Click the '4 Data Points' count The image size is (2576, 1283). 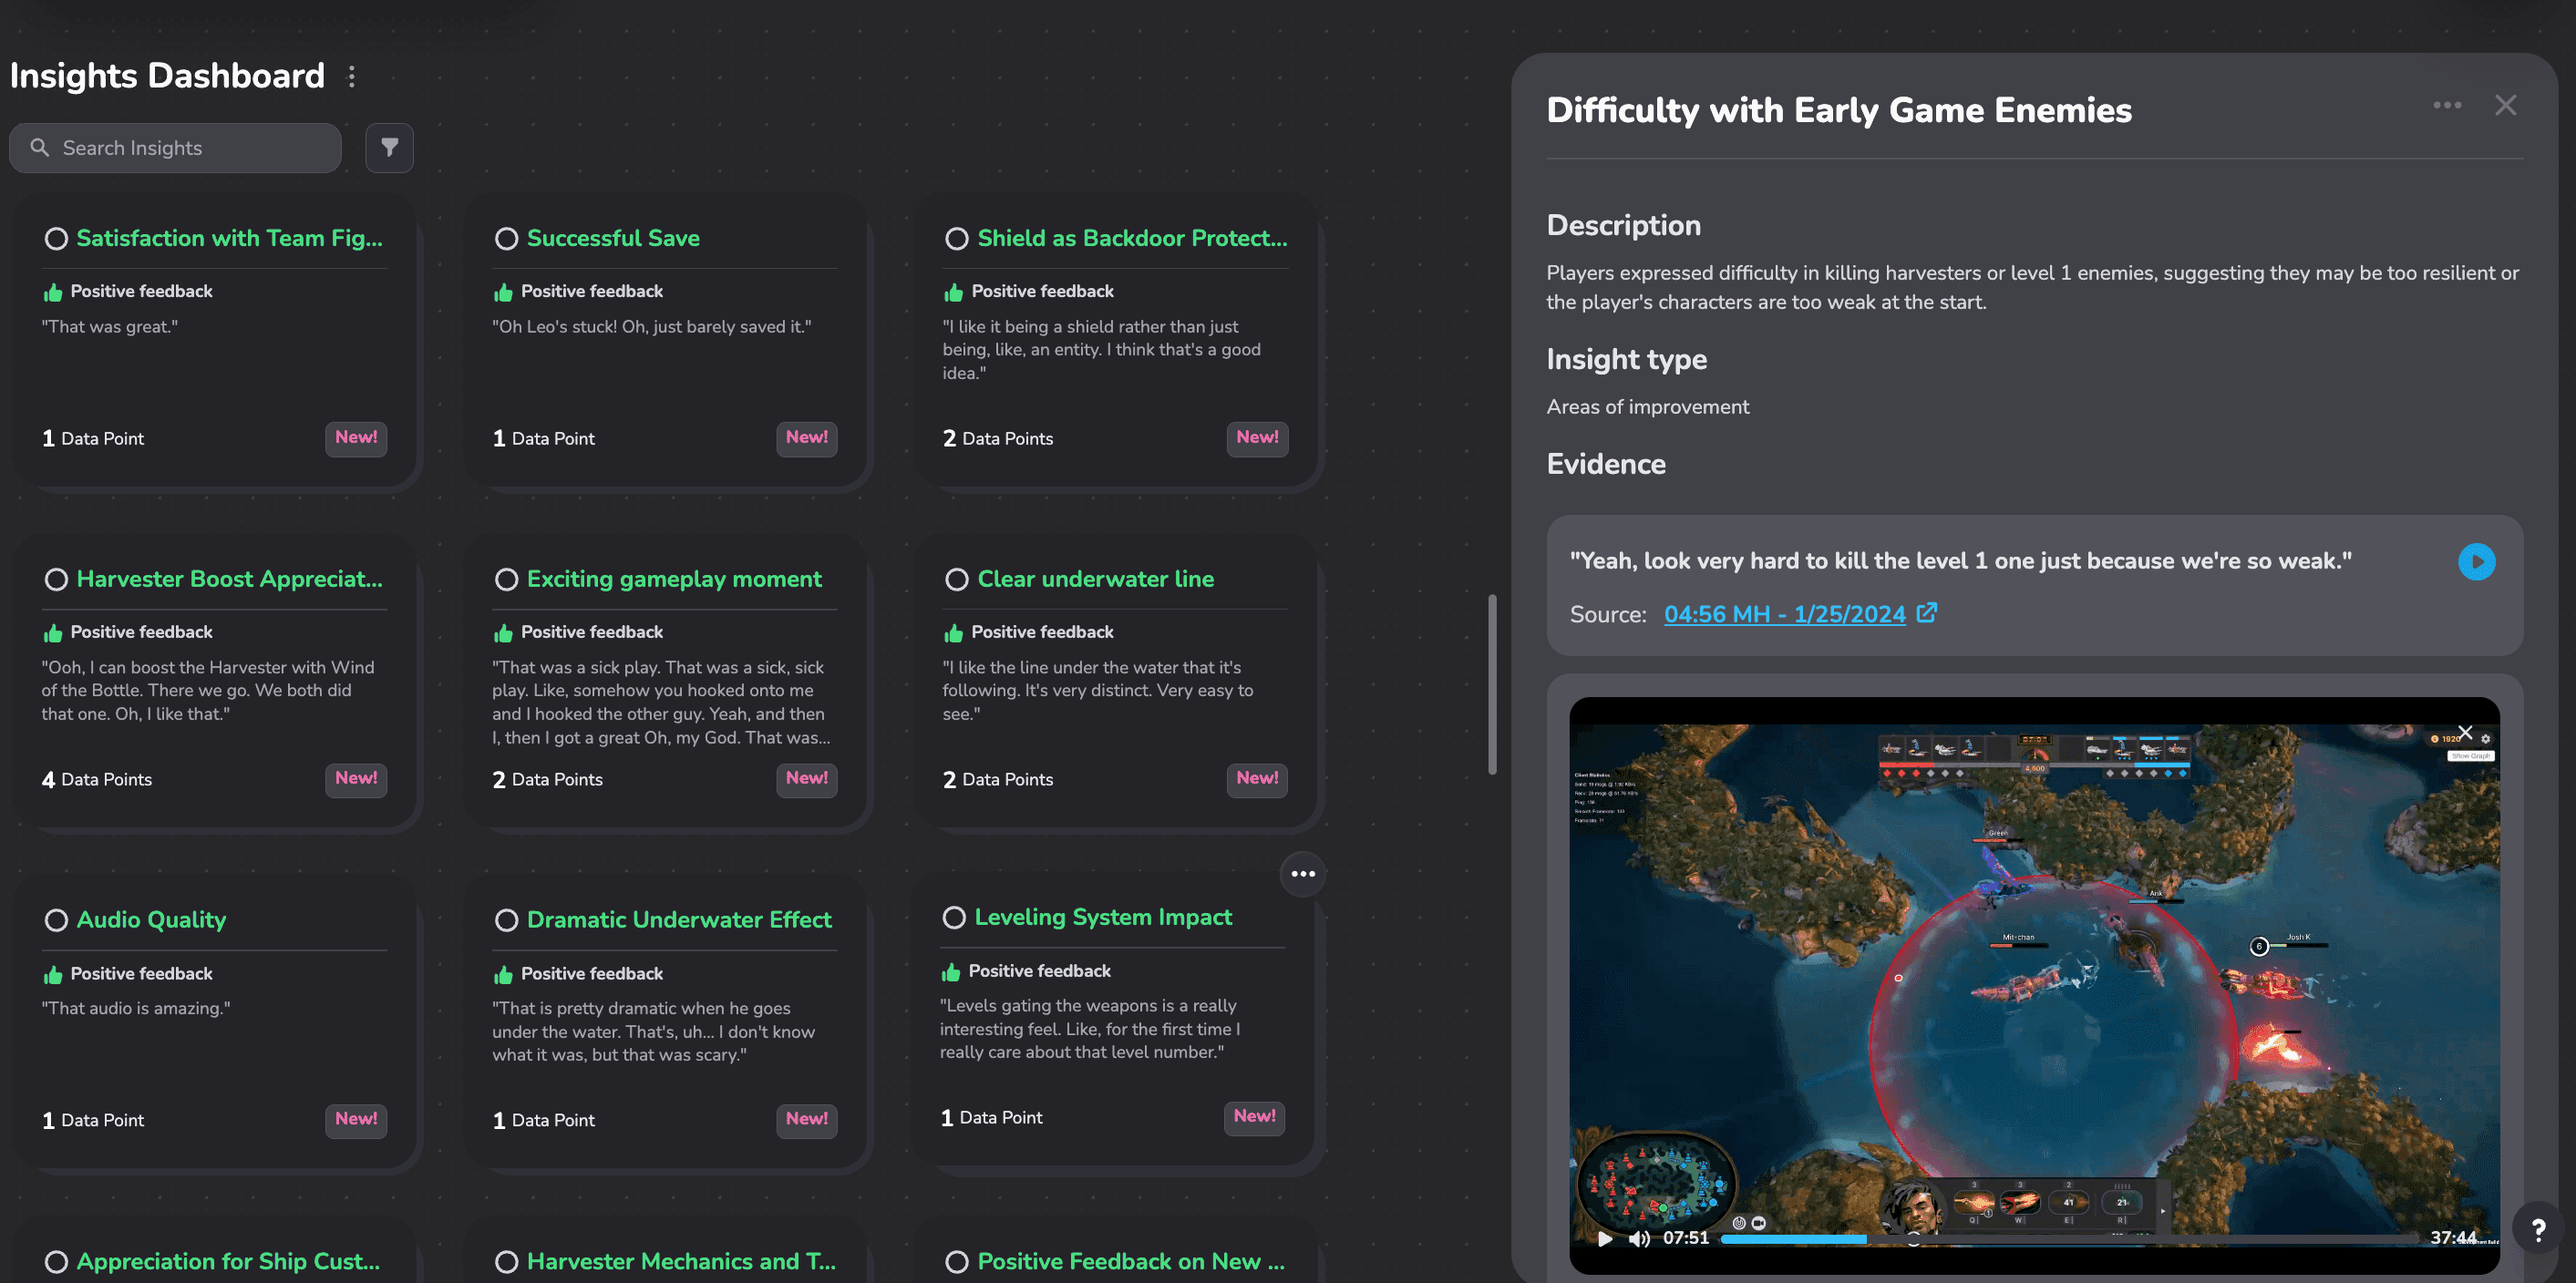click(97, 779)
